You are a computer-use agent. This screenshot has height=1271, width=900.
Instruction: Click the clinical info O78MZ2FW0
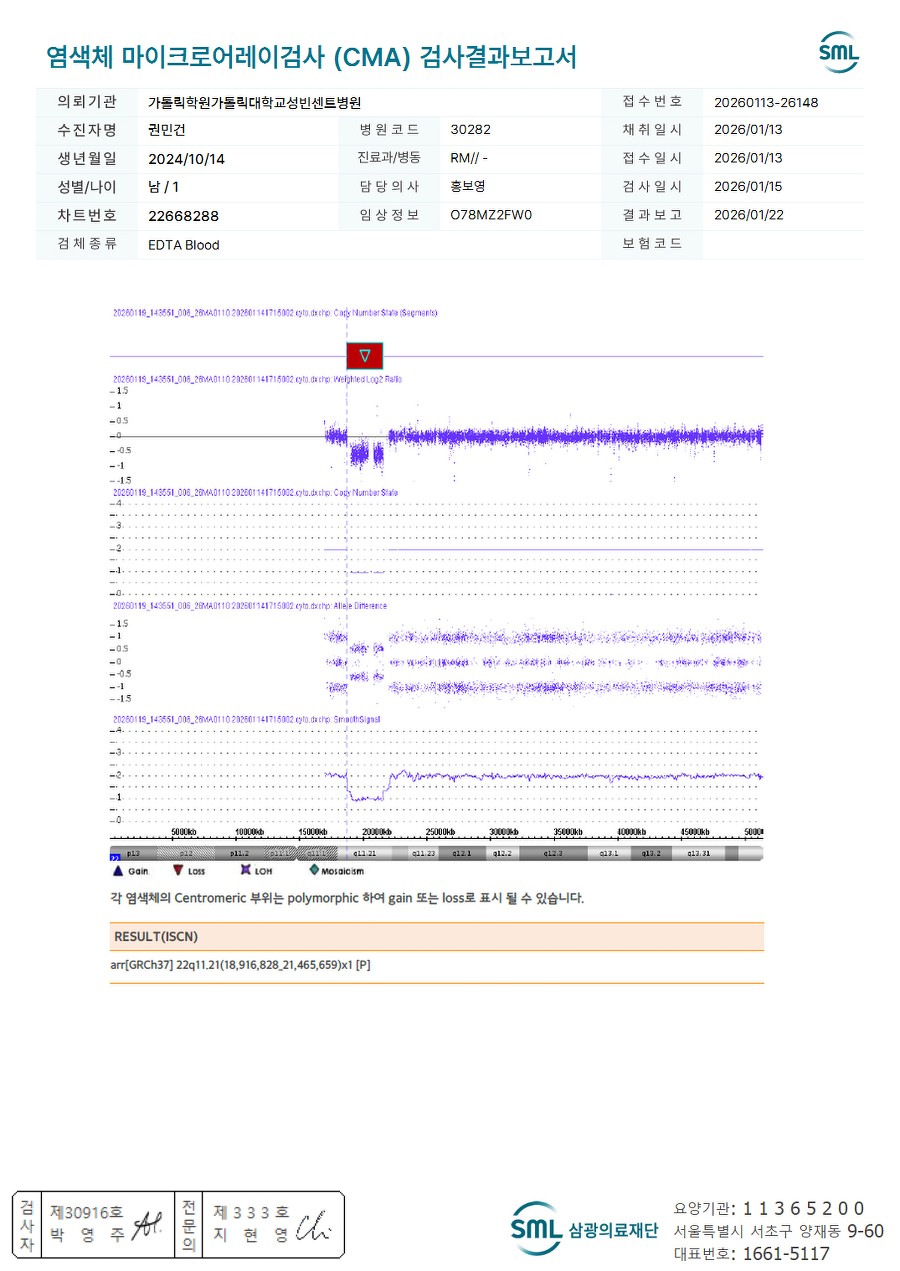tap(492, 215)
